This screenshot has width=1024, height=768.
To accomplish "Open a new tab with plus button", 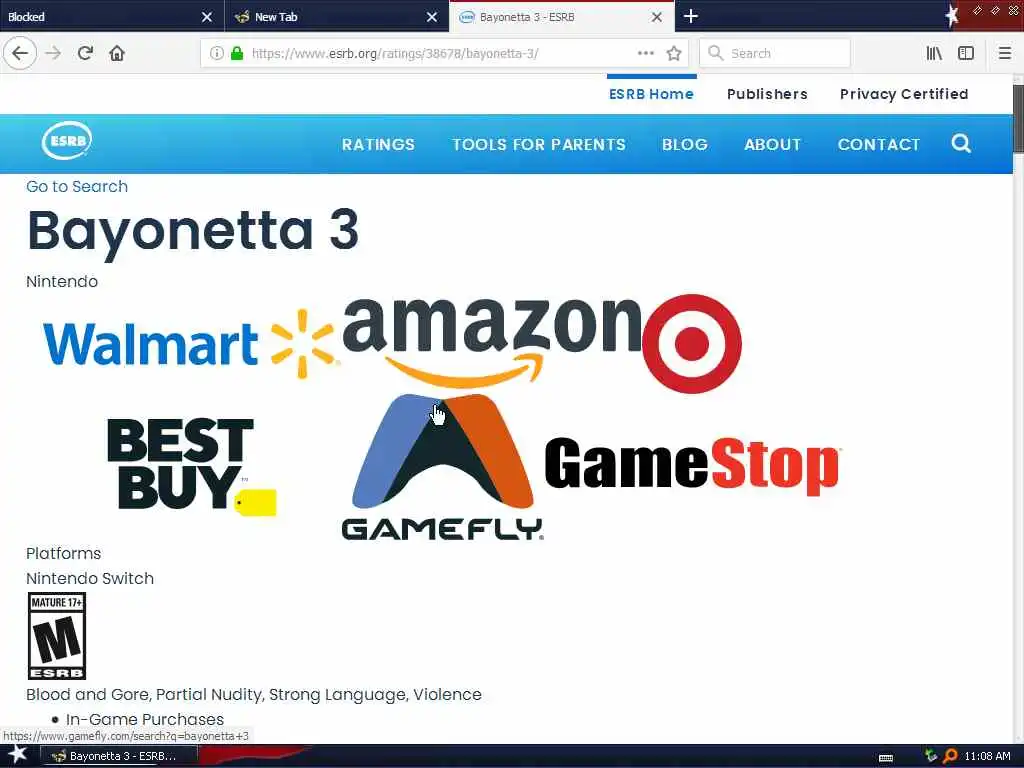I will 691,16.
